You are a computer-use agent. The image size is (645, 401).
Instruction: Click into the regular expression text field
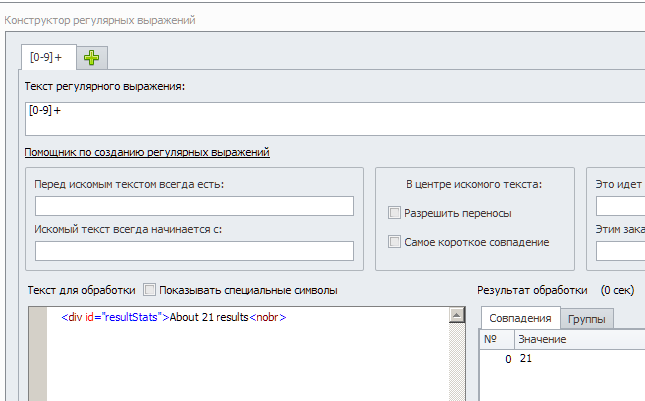click(x=330, y=118)
